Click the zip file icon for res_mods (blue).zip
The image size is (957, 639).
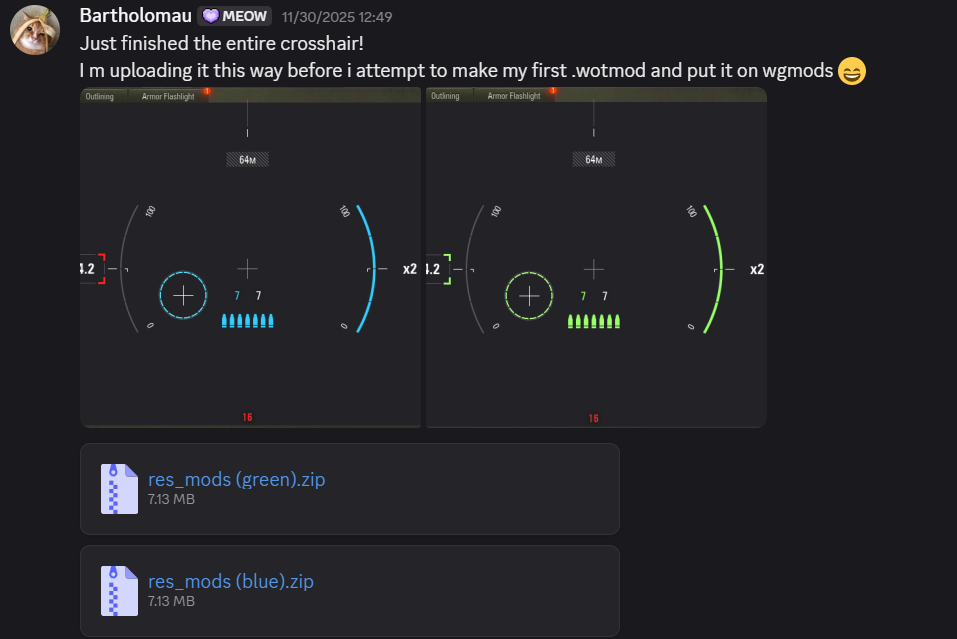[119, 591]
